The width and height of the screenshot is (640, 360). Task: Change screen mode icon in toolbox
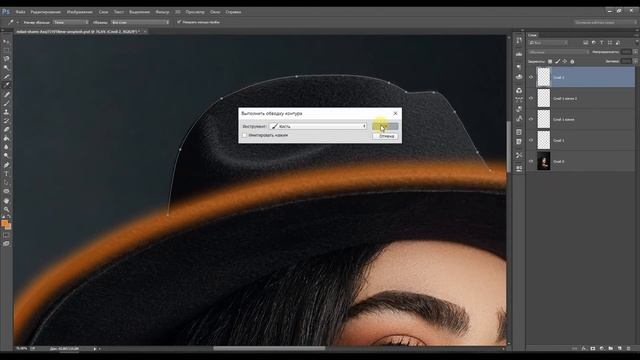(6, 244)
